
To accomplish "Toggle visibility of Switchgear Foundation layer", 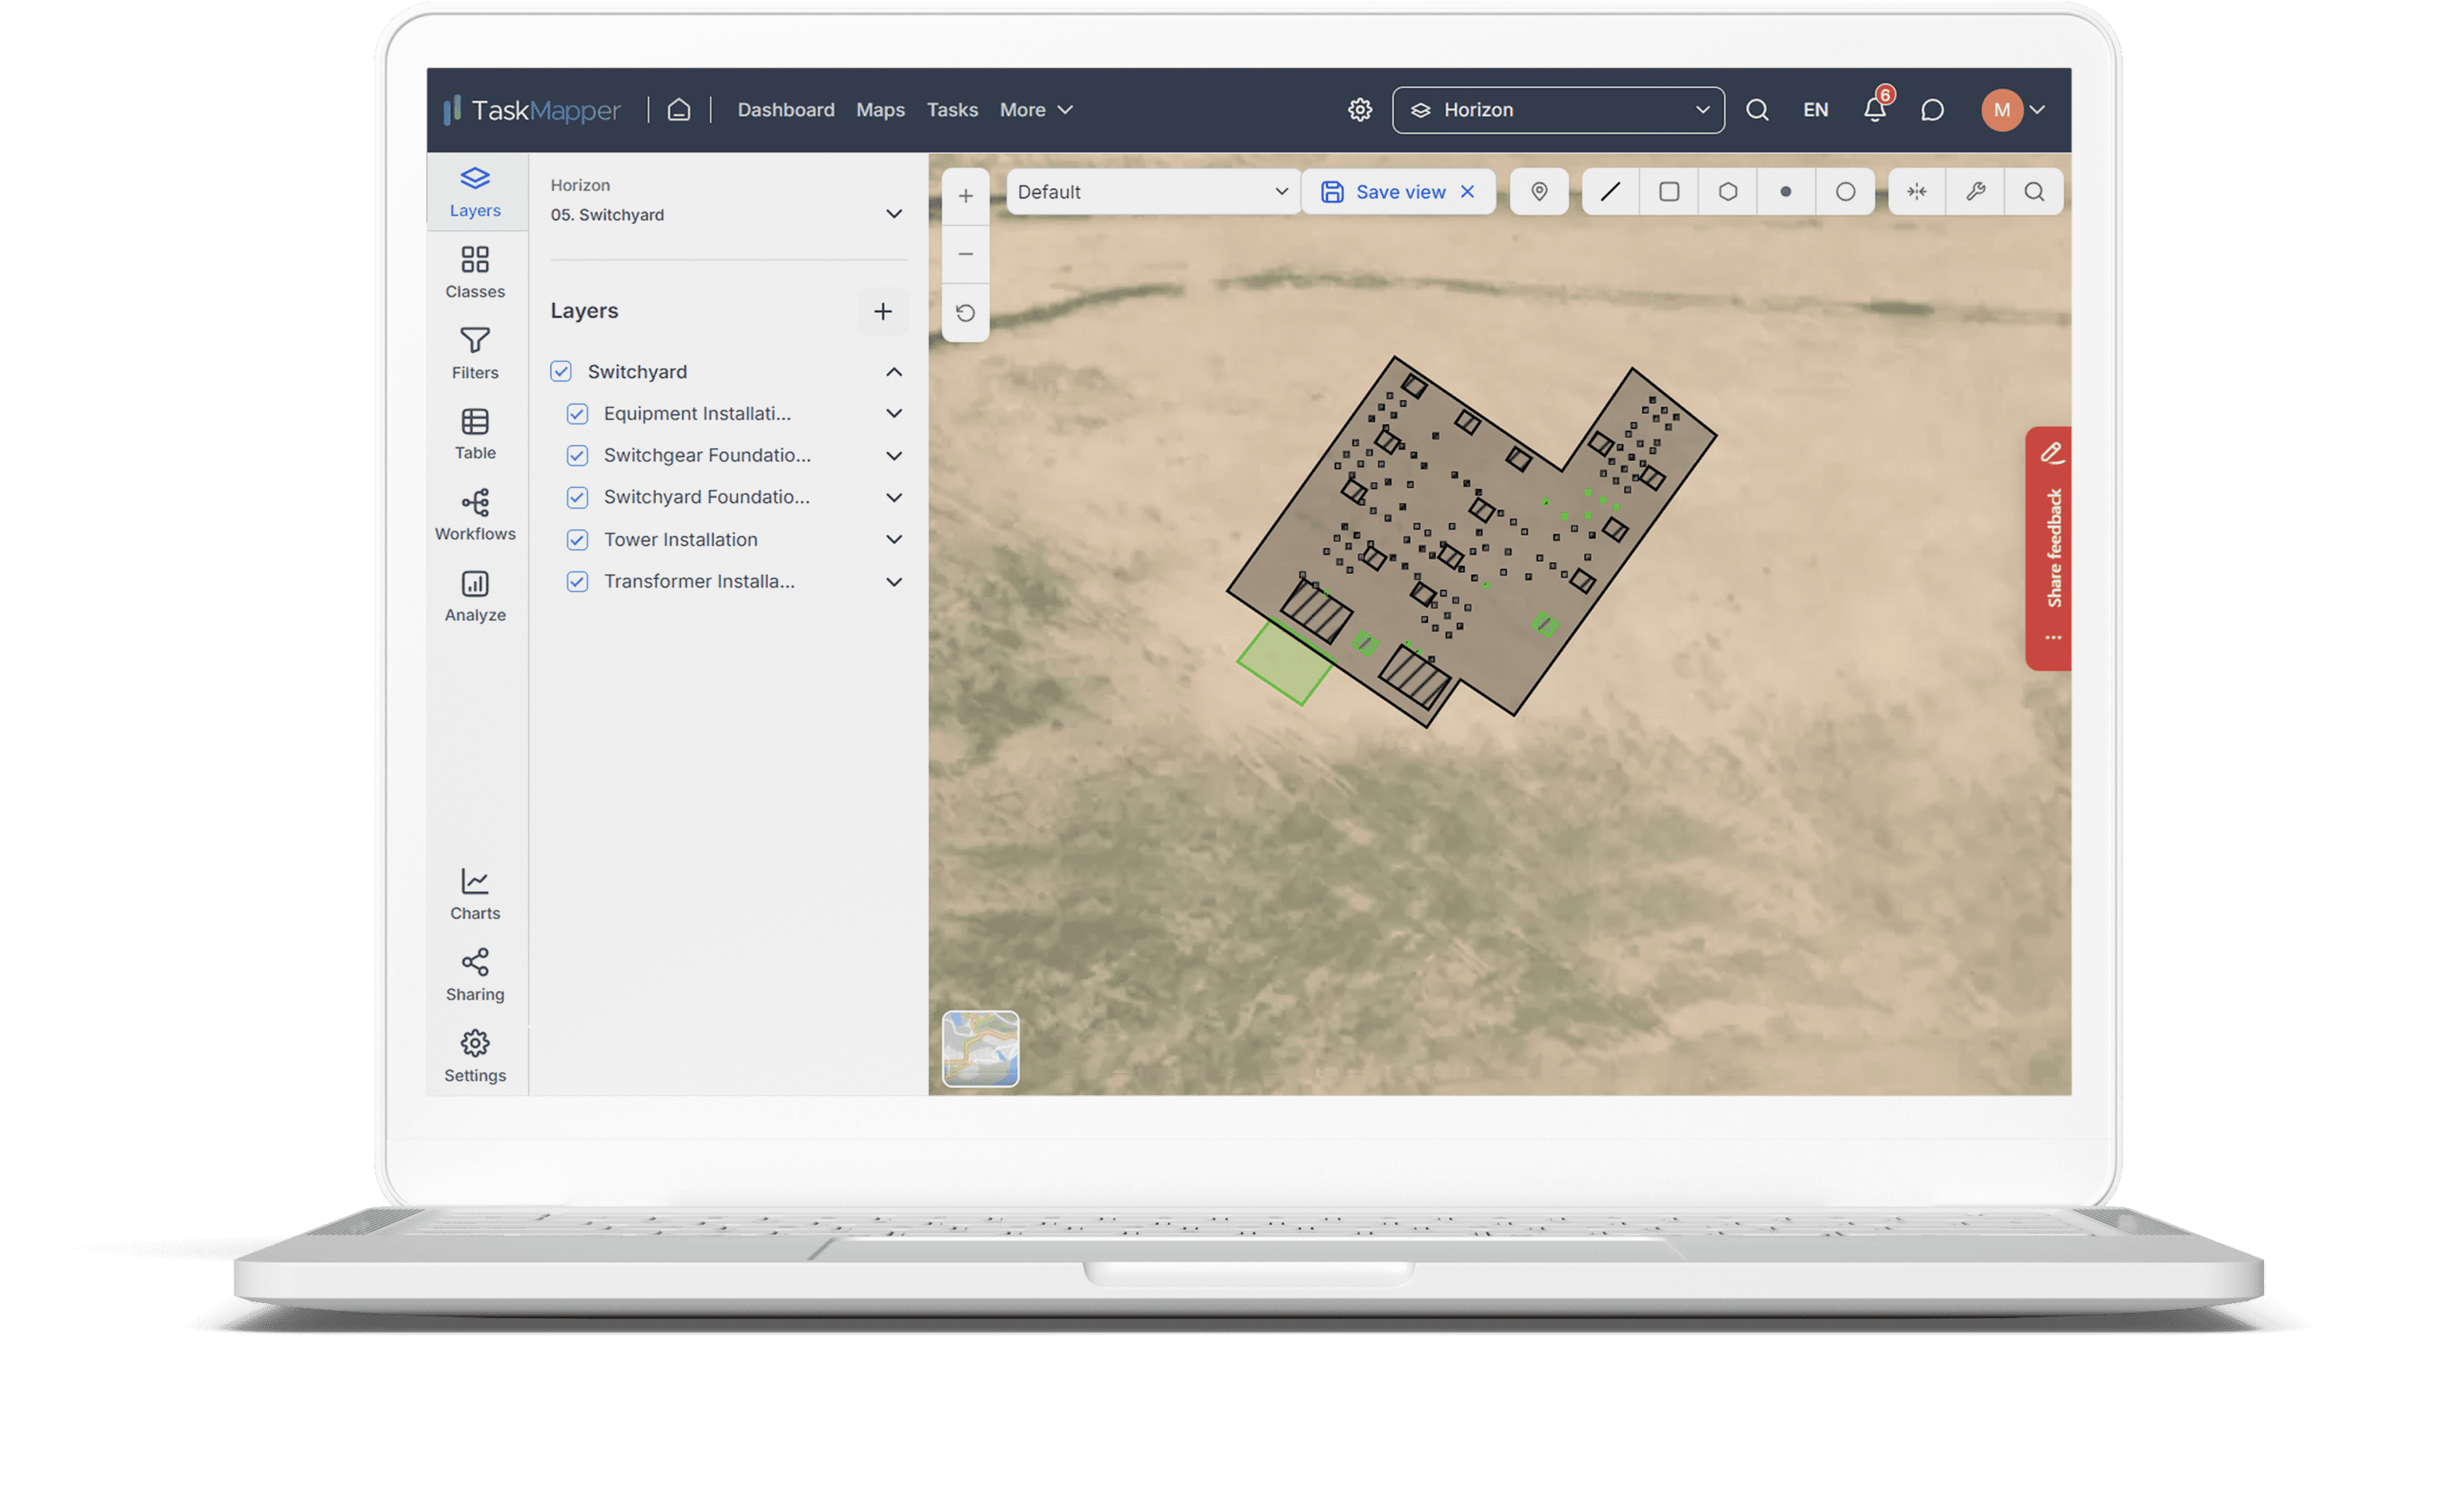I will pyautogui.click(x=577, y=453).
